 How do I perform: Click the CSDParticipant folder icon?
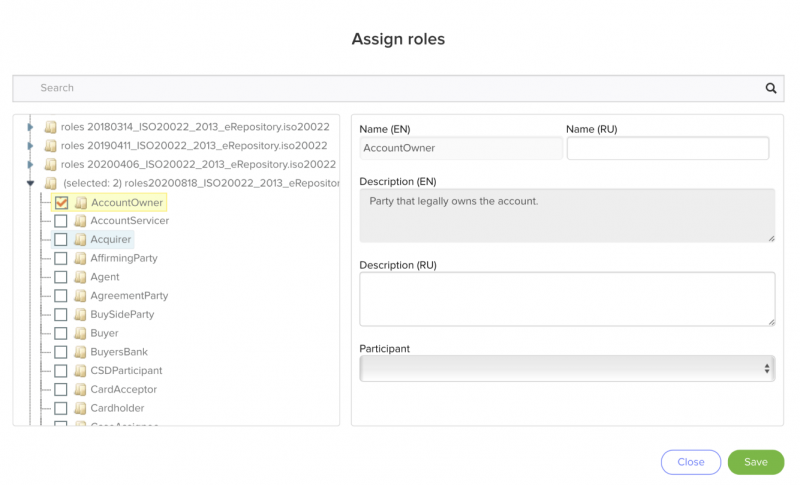pos(80,371)
